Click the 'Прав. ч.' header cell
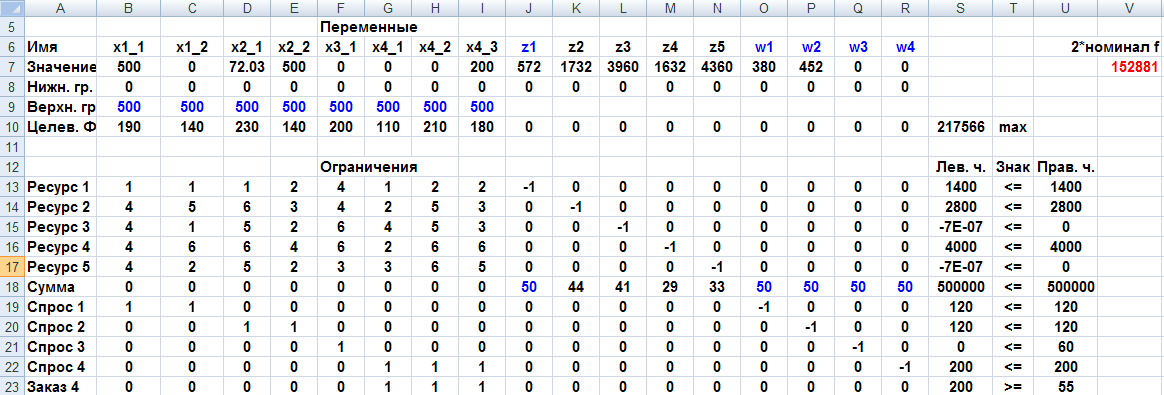 [x=1065, y=167]
